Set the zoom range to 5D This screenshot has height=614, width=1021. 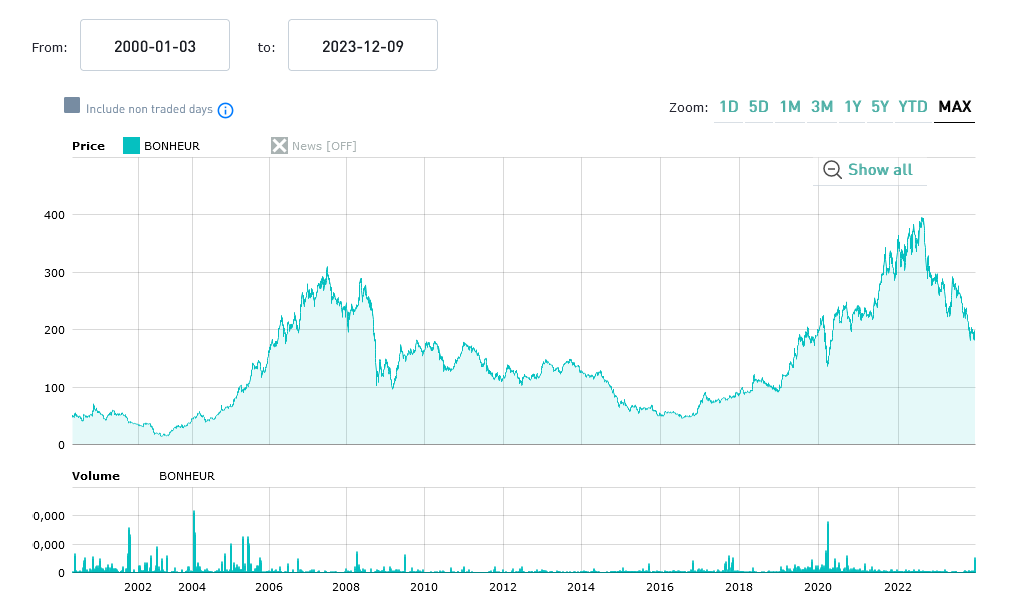[759, 107]
